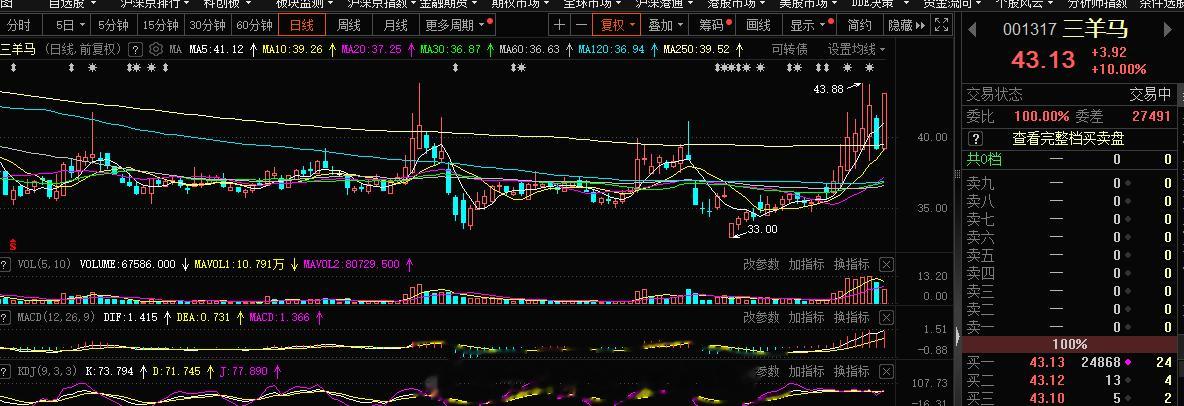This screenshot has width=1184, height=406.
Task: Go to previous stock with left arrow
Action: click(x=972, y=29)
